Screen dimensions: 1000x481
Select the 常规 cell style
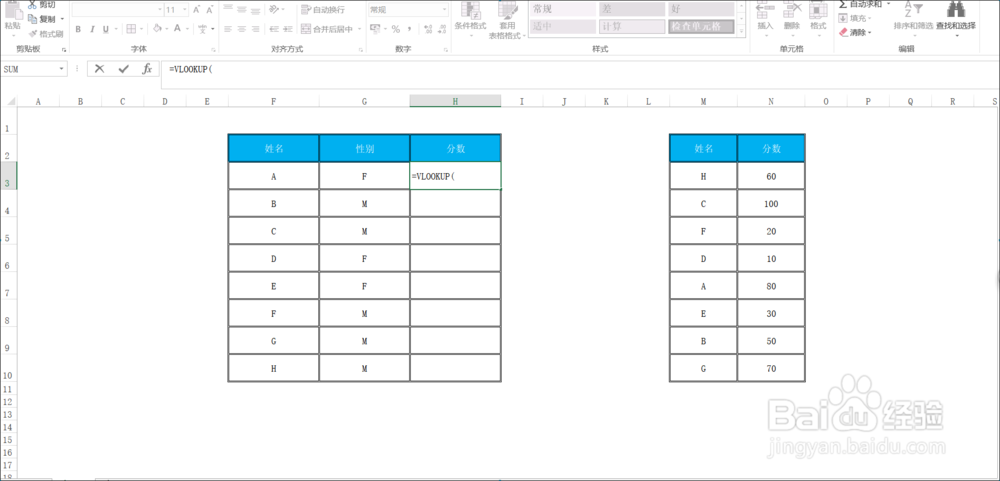561,10
